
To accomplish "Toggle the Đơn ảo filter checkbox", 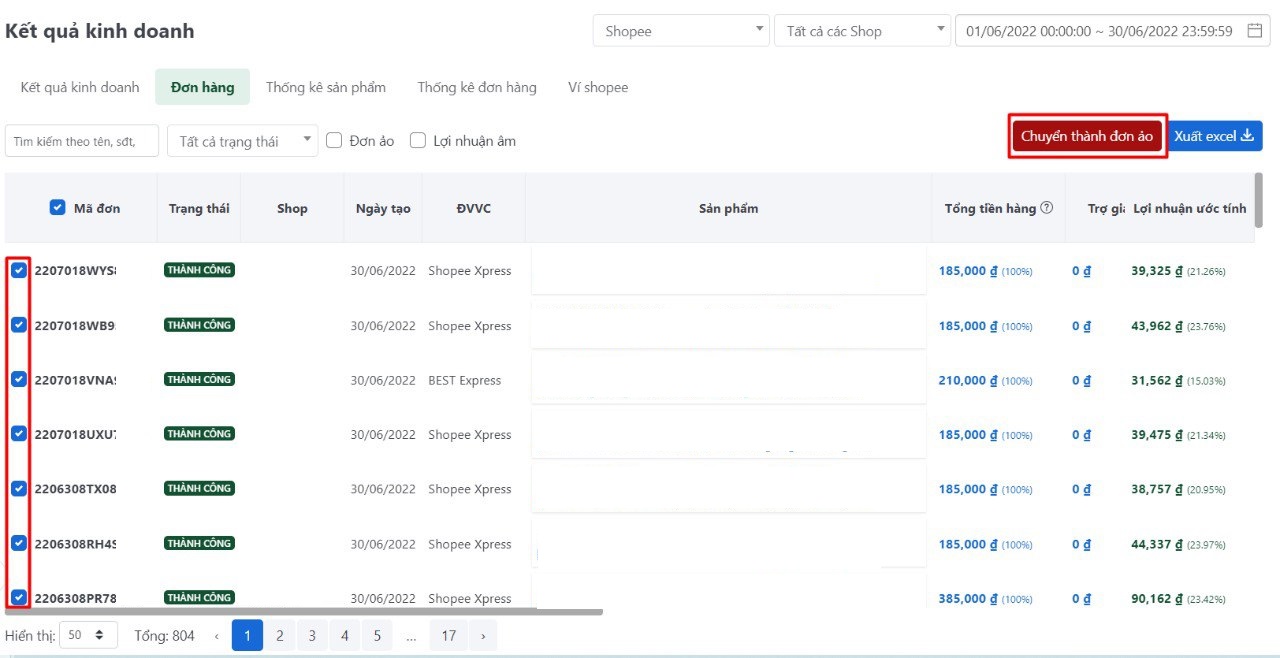I will [335, 141].
